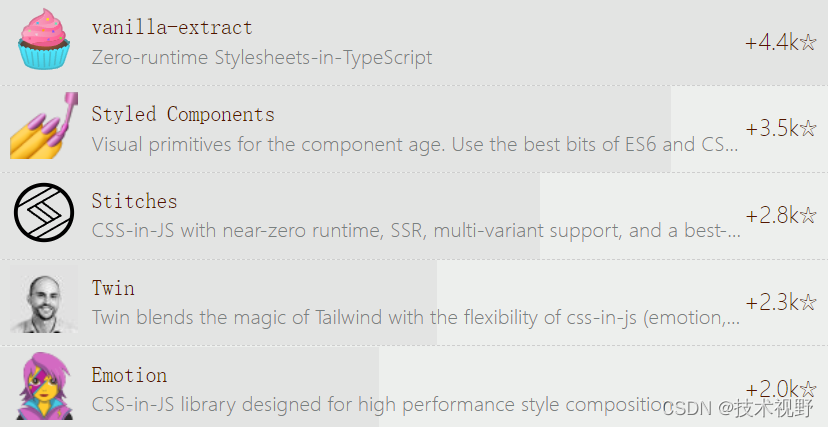Image resolution: width=828 pixels, height=427 pixels.
Task: Click the vanilla-extract cupcake icon
Action: tap(44, 39)
